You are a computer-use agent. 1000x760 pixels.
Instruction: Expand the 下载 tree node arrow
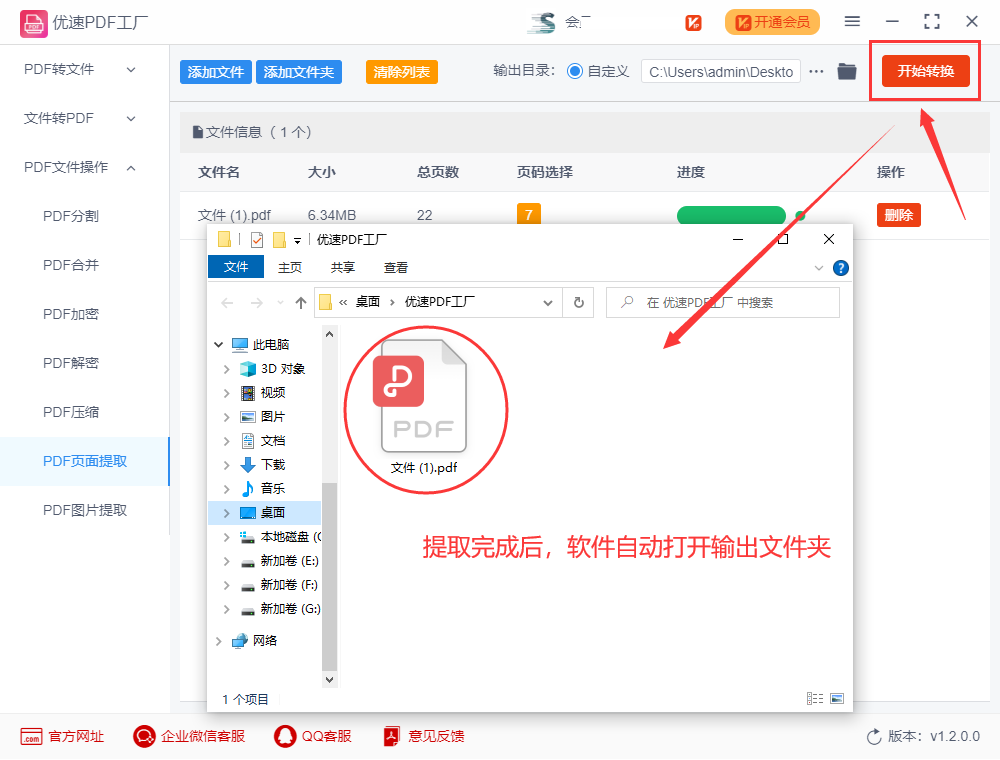(x=226, y=465)
